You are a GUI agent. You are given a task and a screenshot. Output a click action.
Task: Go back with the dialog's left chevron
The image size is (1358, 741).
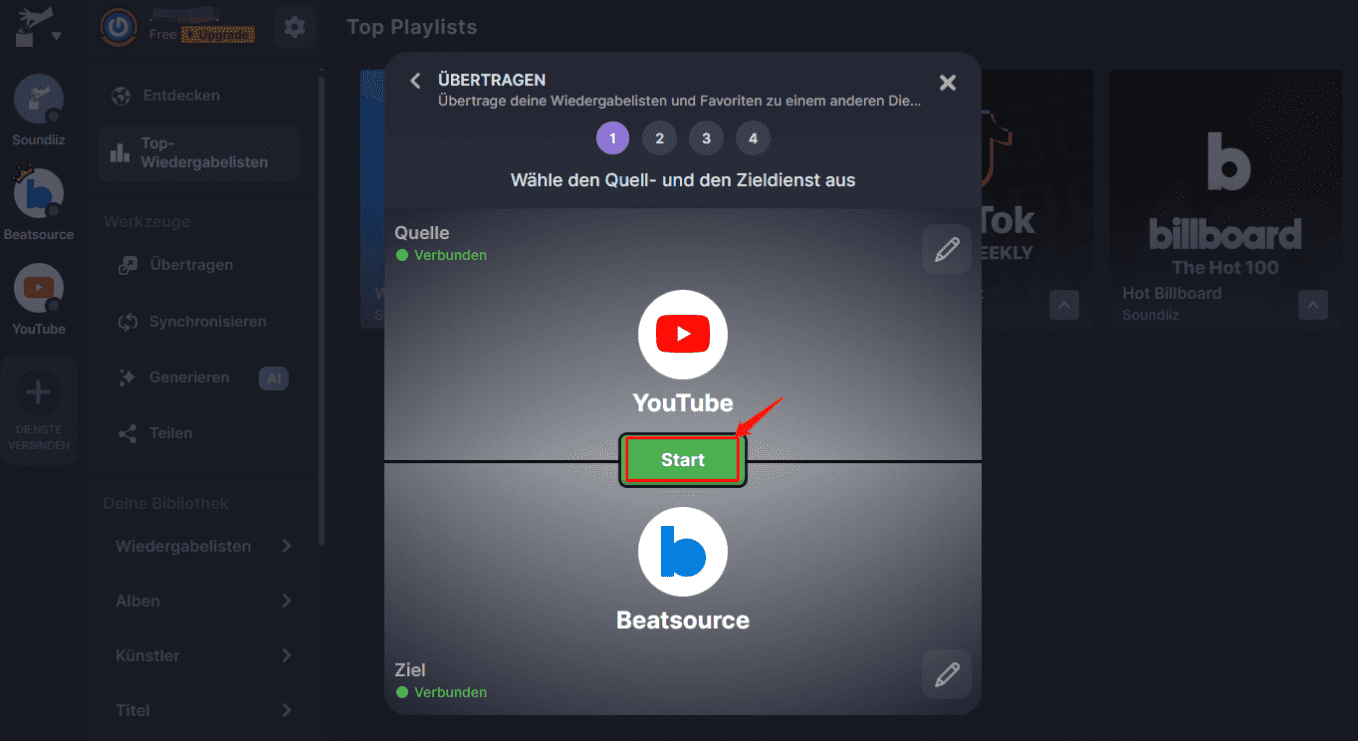click(x=416, y=81)
